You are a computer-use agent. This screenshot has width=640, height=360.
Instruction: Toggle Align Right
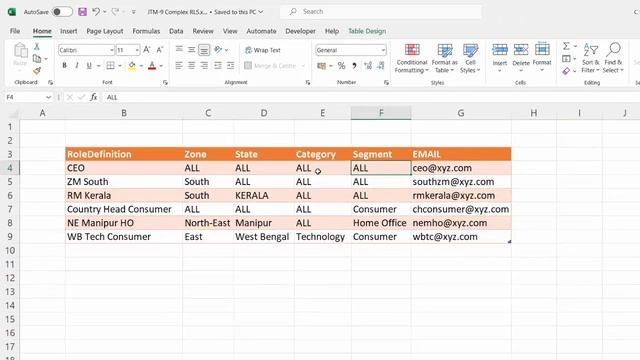pos(204,65)
